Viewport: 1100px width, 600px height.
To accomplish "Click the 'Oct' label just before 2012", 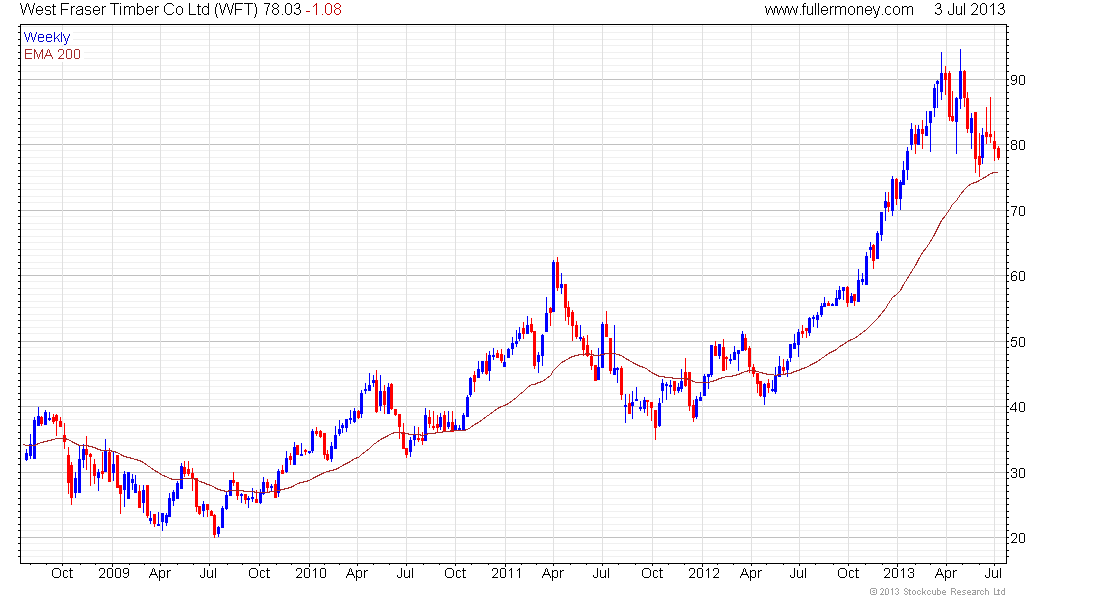I will pos(652,573).
